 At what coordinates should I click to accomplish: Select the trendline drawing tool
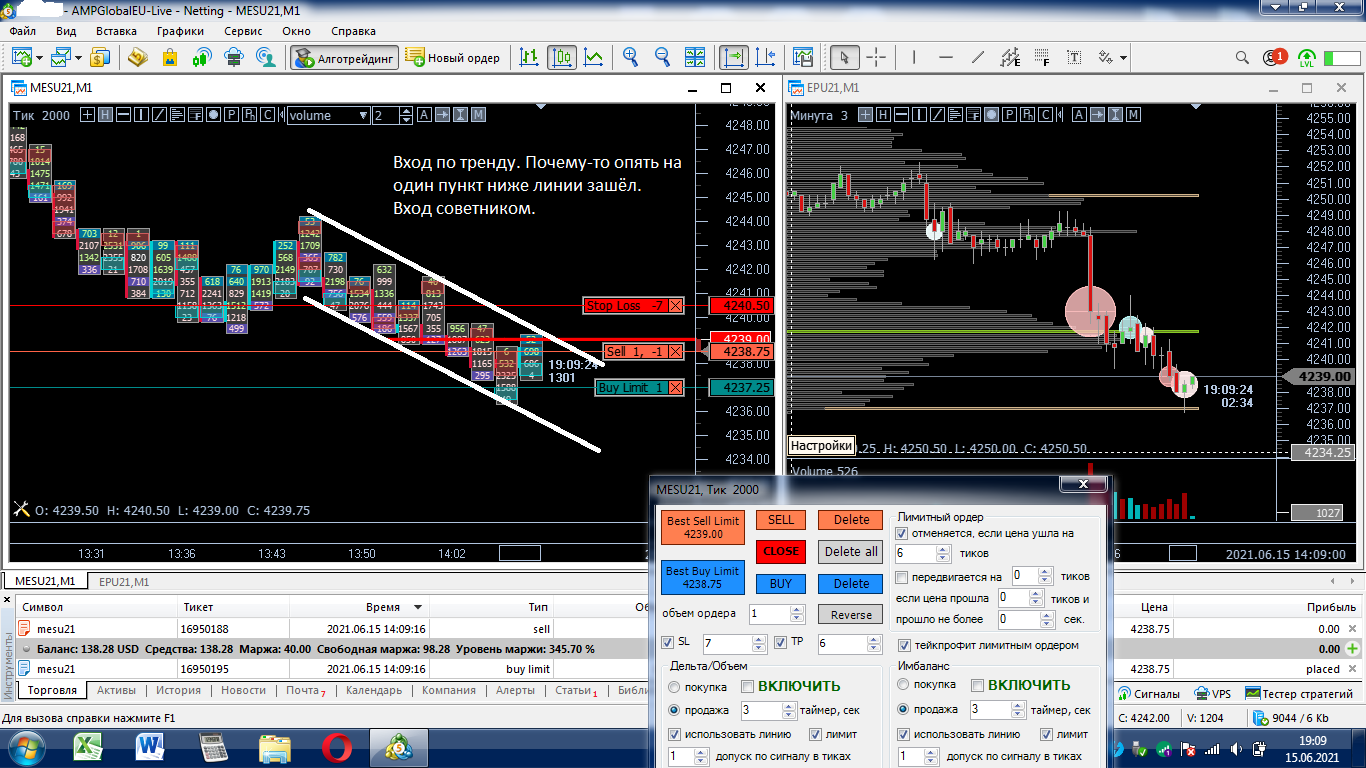[978, 57]
